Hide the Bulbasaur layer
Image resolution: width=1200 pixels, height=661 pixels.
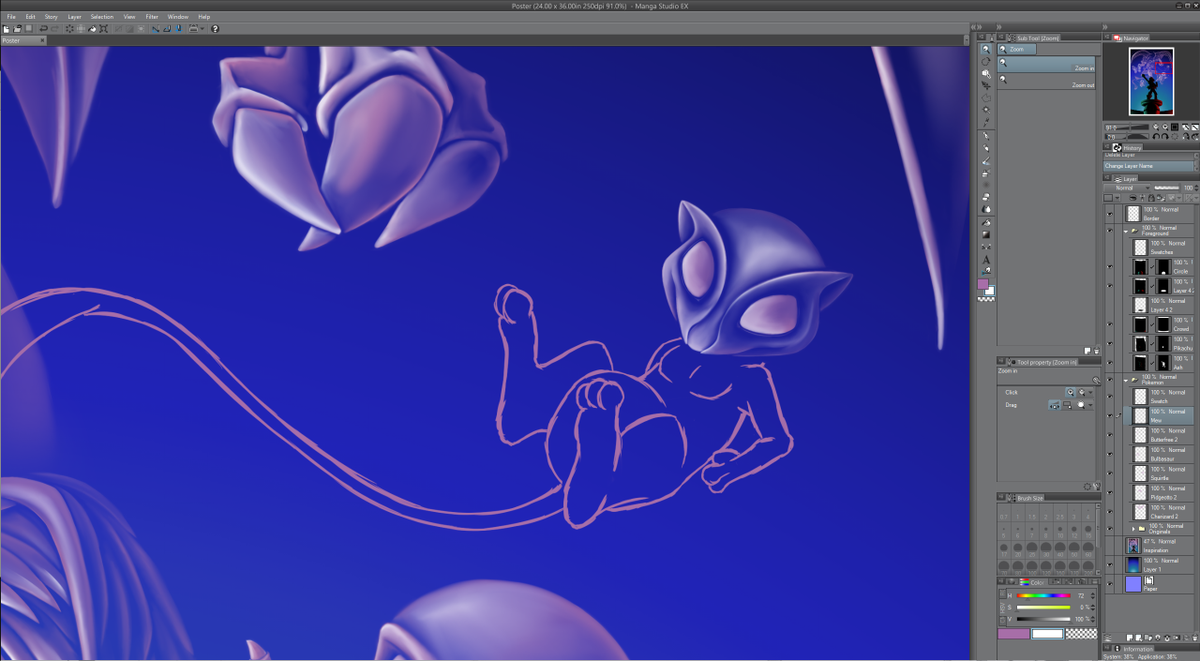1109,454
